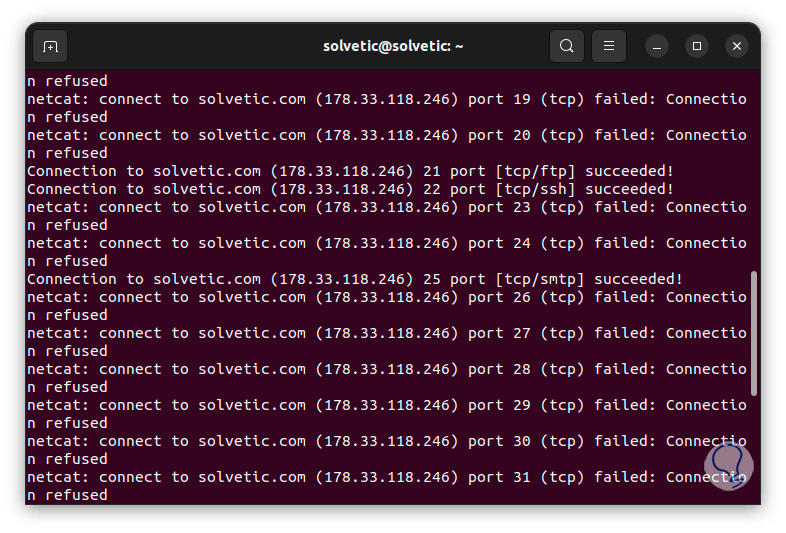Click the port 30 failed connection line

coord(386,441)
